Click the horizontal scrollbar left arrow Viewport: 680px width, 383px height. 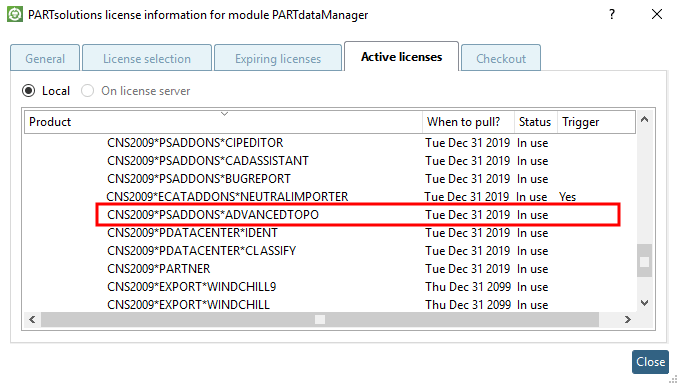[x=32, y=320]
